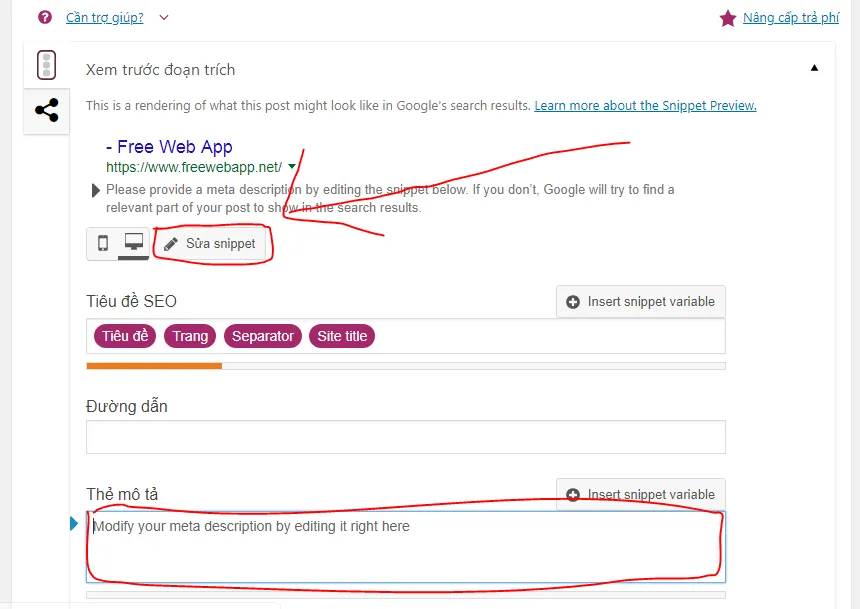Click the 'Xem trước đoạn trích' heading
This screenshot has width=860, height=609.
coord(160,70)
